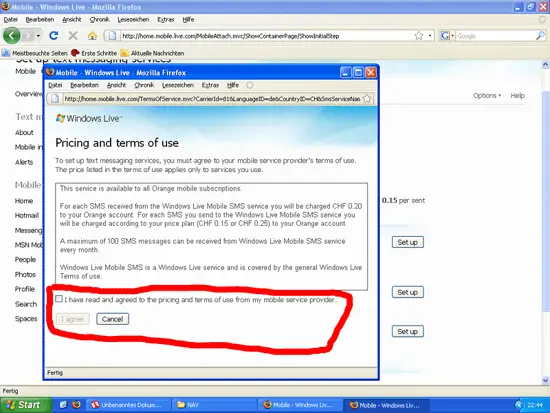550x413 pixels.
Task: Open Datei menu in main Firefox window
Action: tap(11, 20)
